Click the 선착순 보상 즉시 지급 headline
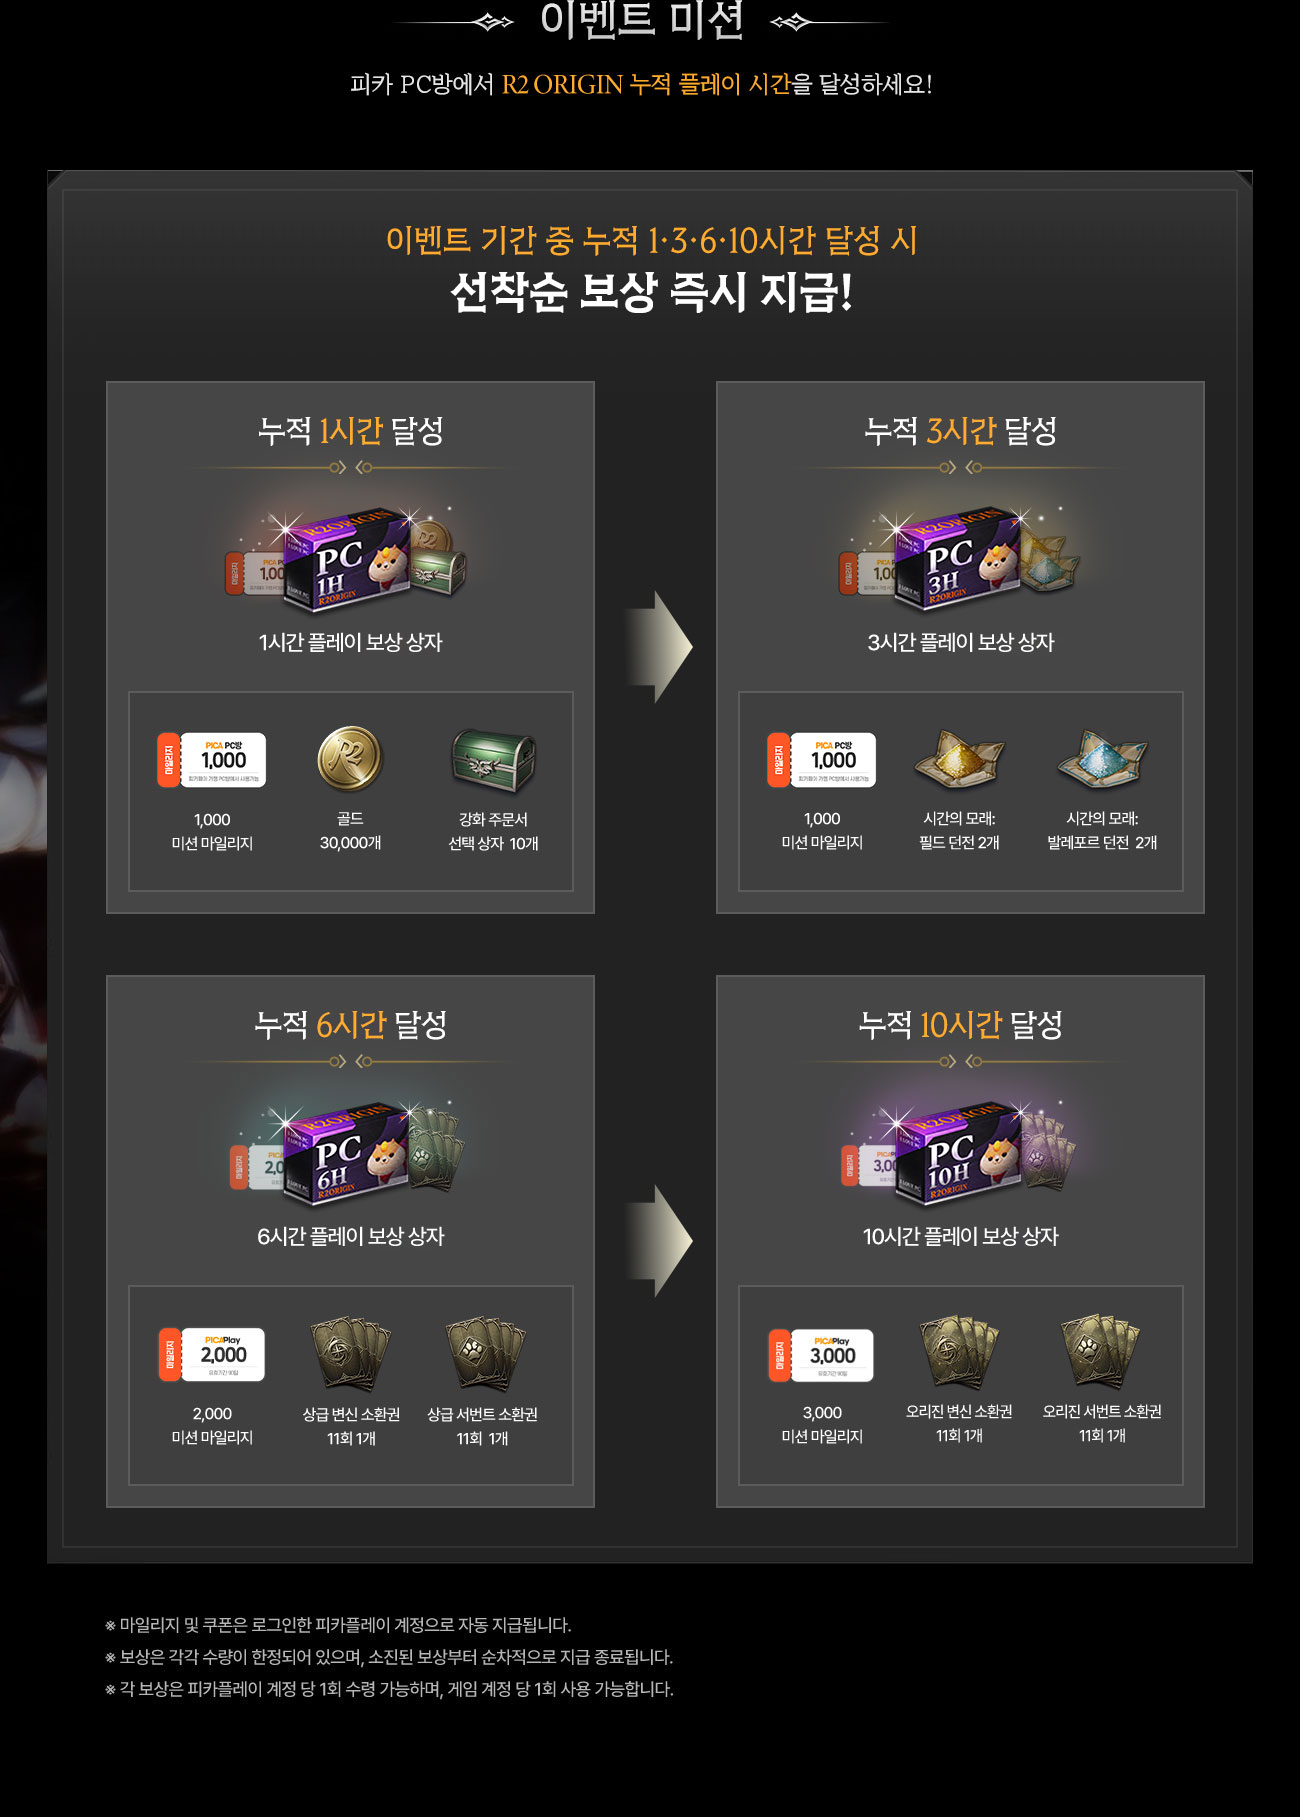 pyautogui.click(x=651, y=292)
